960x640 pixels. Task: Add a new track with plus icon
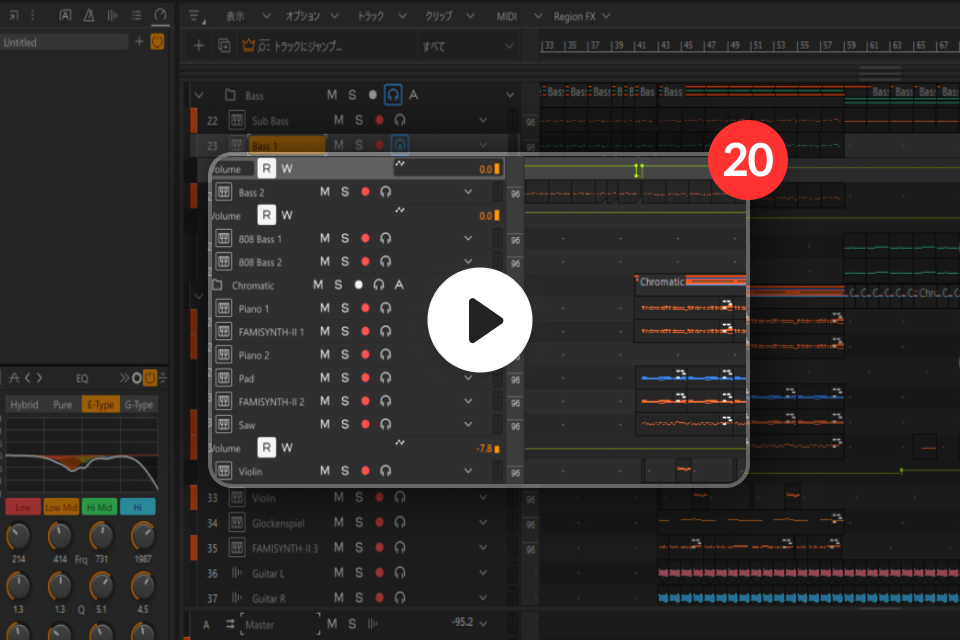[198, 45]
